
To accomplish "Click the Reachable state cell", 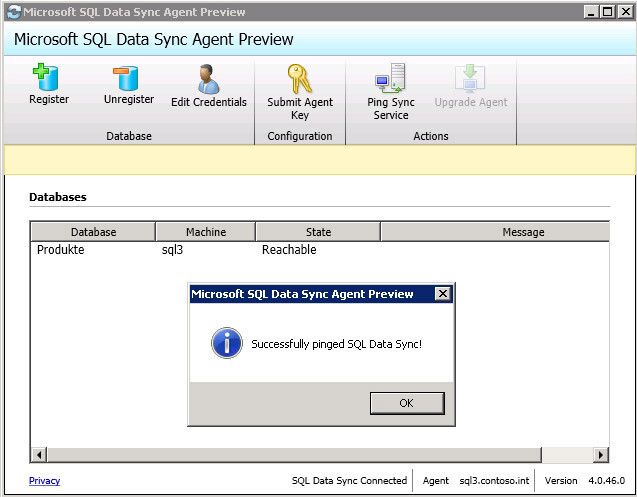I will click(289, 250).
